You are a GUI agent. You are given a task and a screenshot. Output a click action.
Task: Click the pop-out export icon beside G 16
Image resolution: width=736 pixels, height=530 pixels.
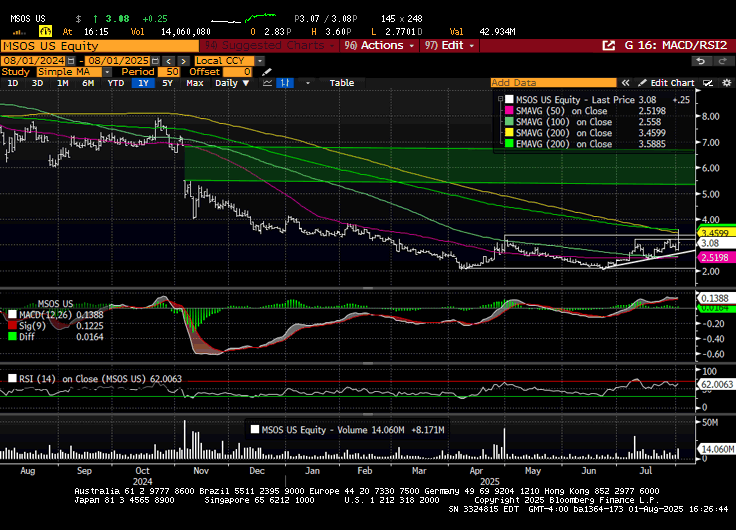click(608, 46)
